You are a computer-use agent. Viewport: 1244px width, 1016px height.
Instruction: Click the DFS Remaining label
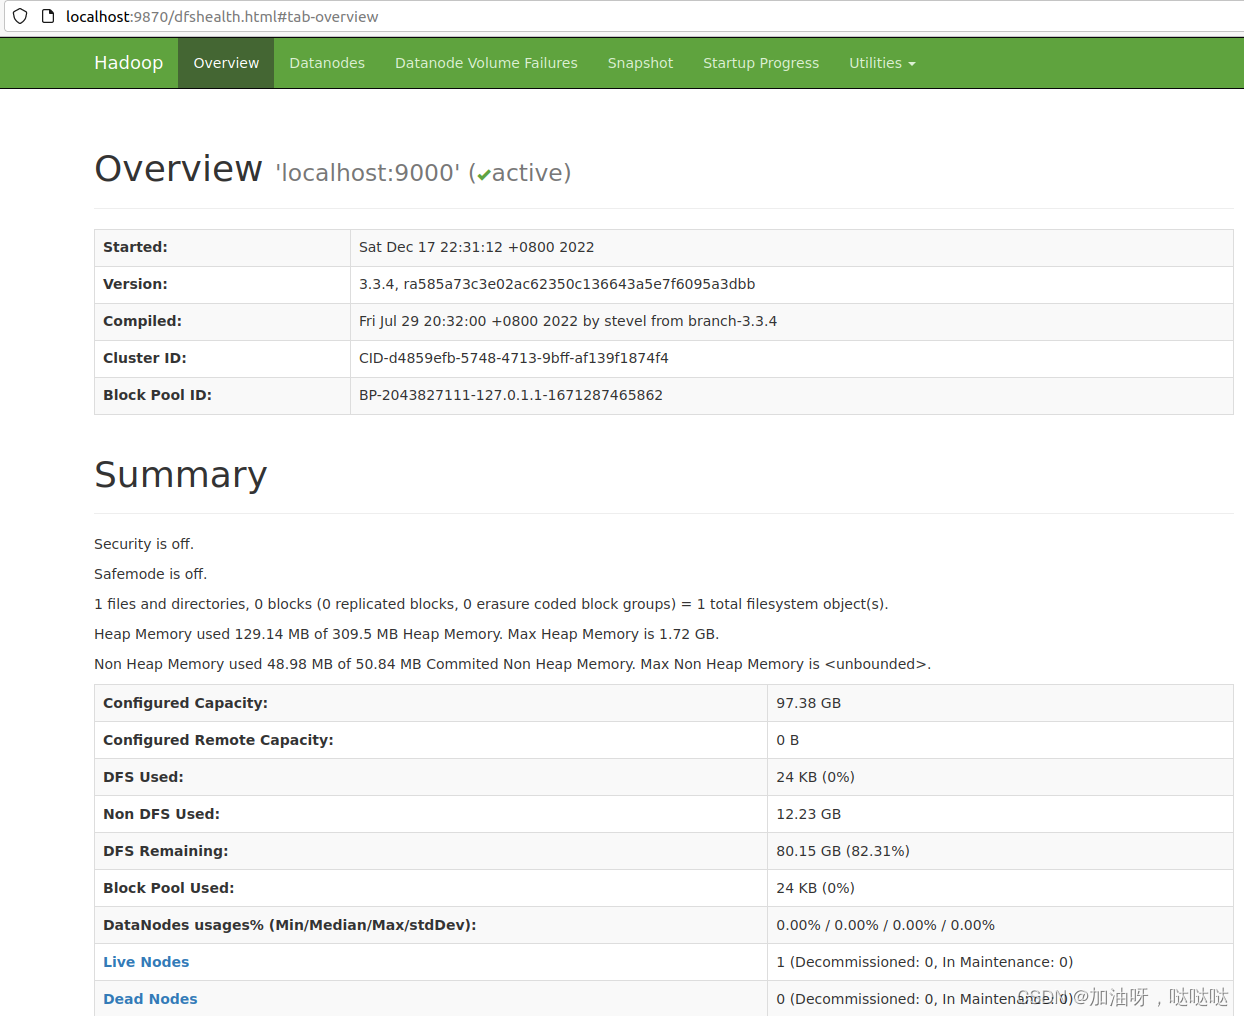tap(165, 851)
